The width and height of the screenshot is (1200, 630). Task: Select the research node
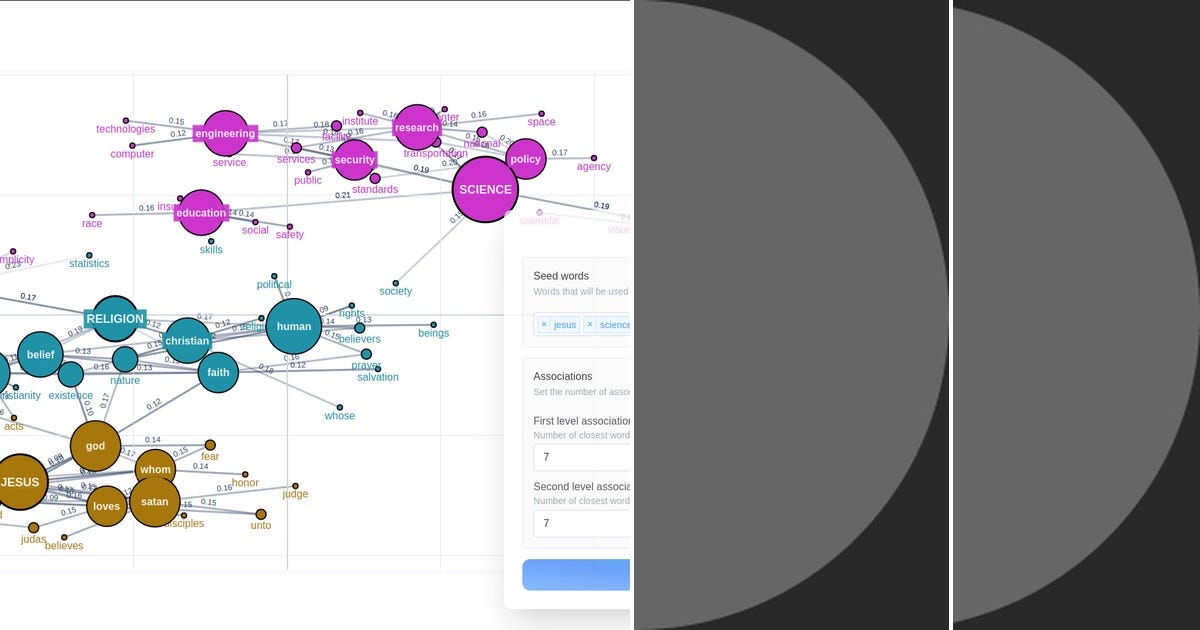416,127
